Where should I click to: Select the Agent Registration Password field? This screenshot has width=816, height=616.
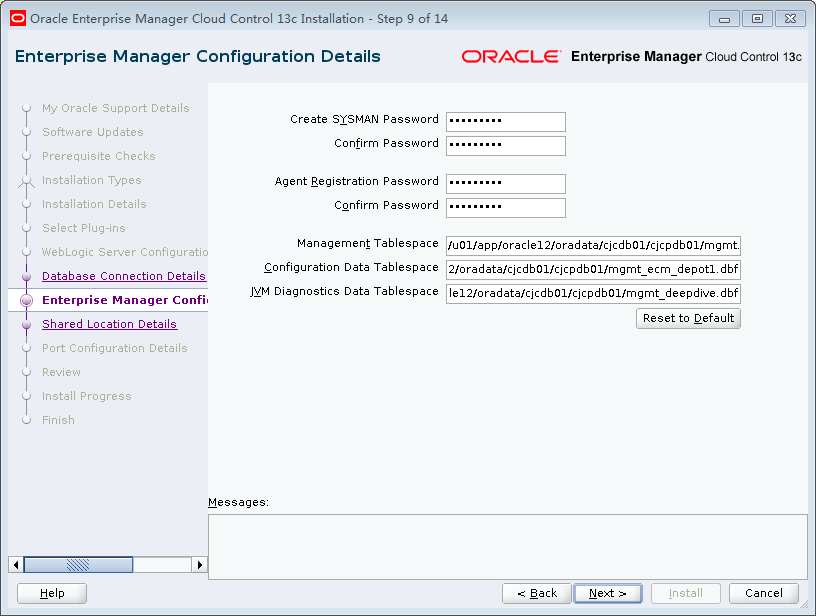(x=505, y=184)
